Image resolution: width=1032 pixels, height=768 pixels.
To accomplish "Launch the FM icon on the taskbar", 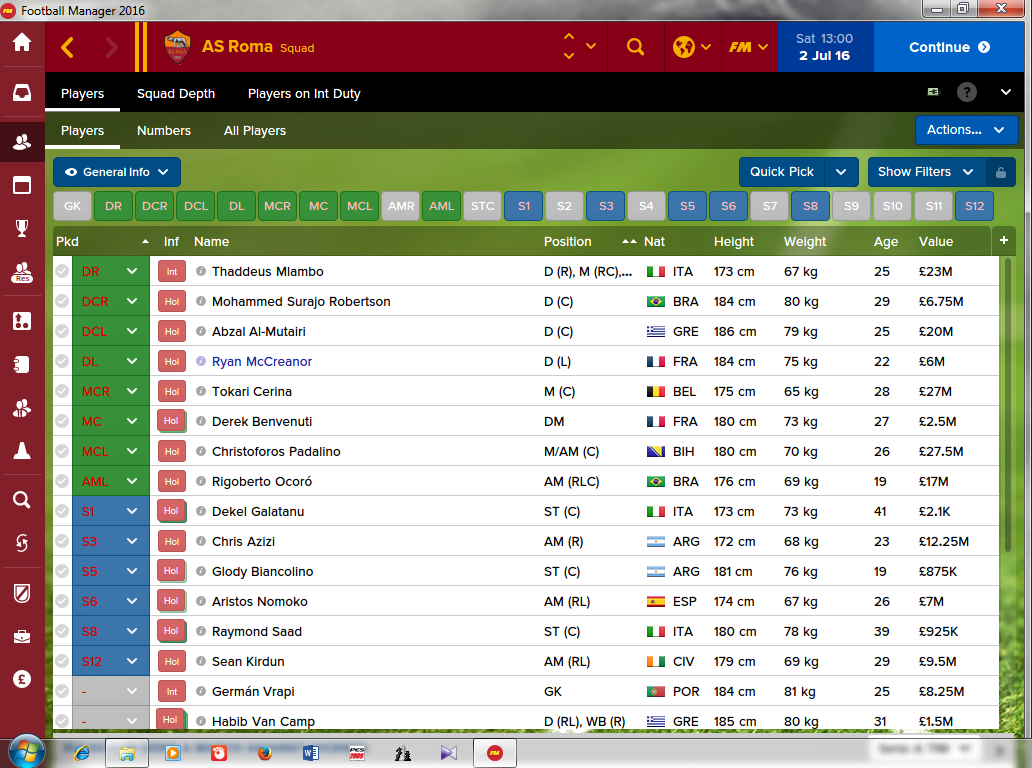I will tap(493, 753).
